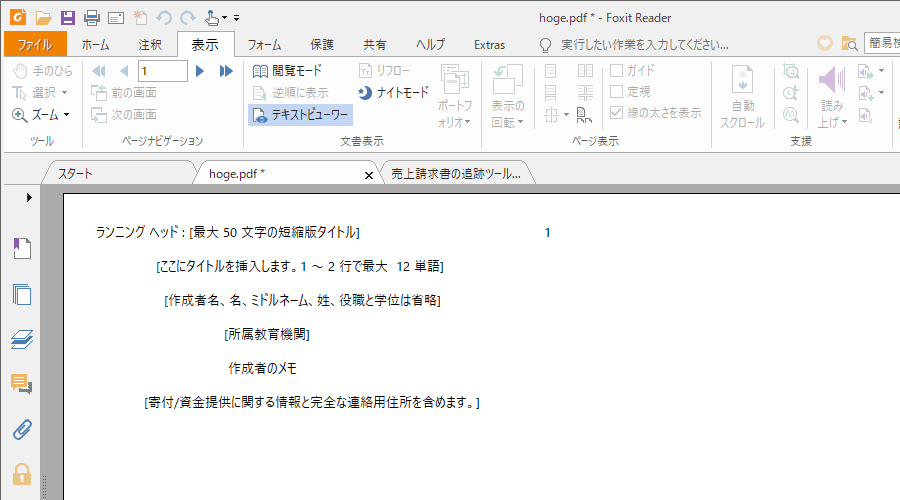Viewport: 900px width, 500px height.
Task: Open the page thumbnails panel in the sidebar
Action: (x=22, y=294)
